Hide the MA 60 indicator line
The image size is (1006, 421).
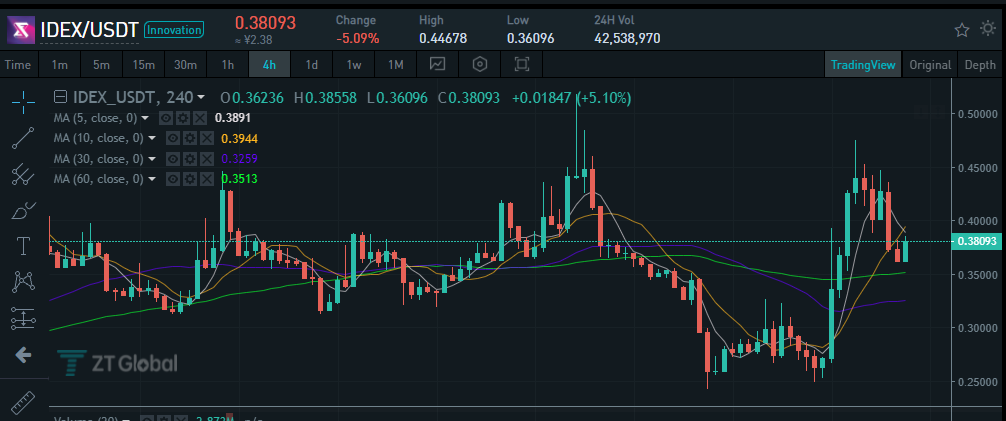[x=172, y=178]
